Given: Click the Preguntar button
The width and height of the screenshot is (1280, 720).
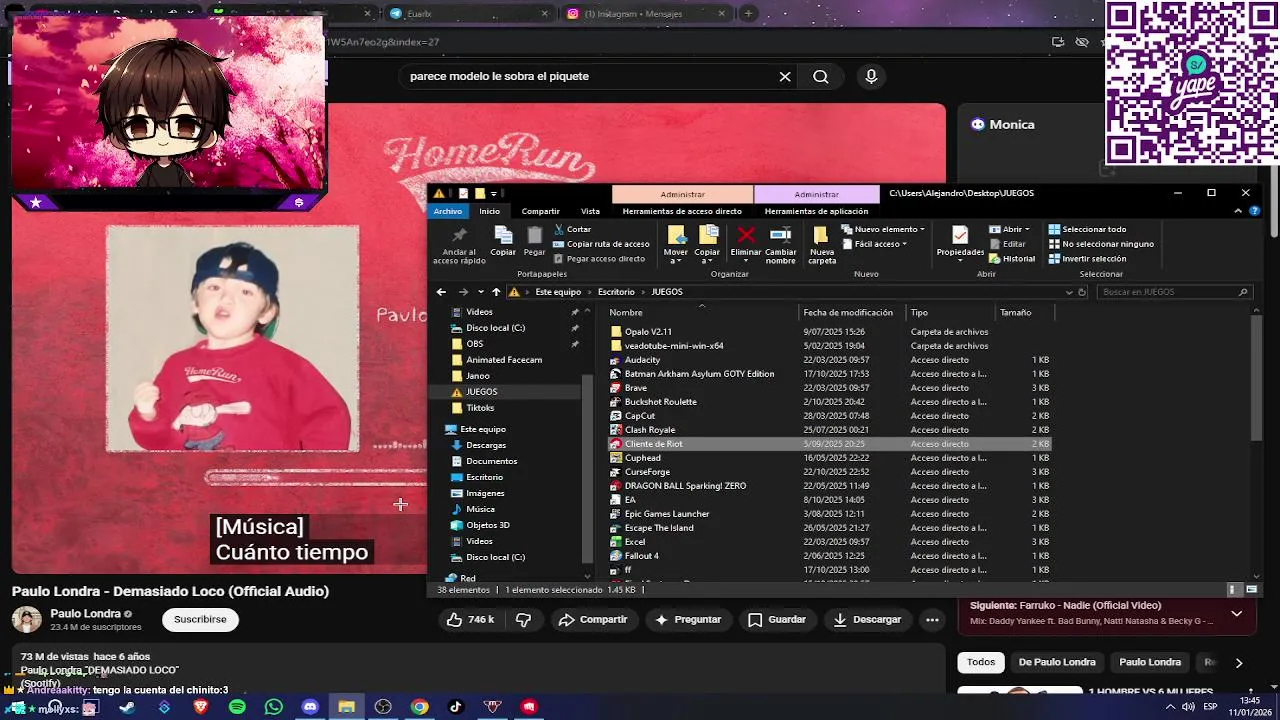Looking at the screenshot, I should (x=688, y=620).
